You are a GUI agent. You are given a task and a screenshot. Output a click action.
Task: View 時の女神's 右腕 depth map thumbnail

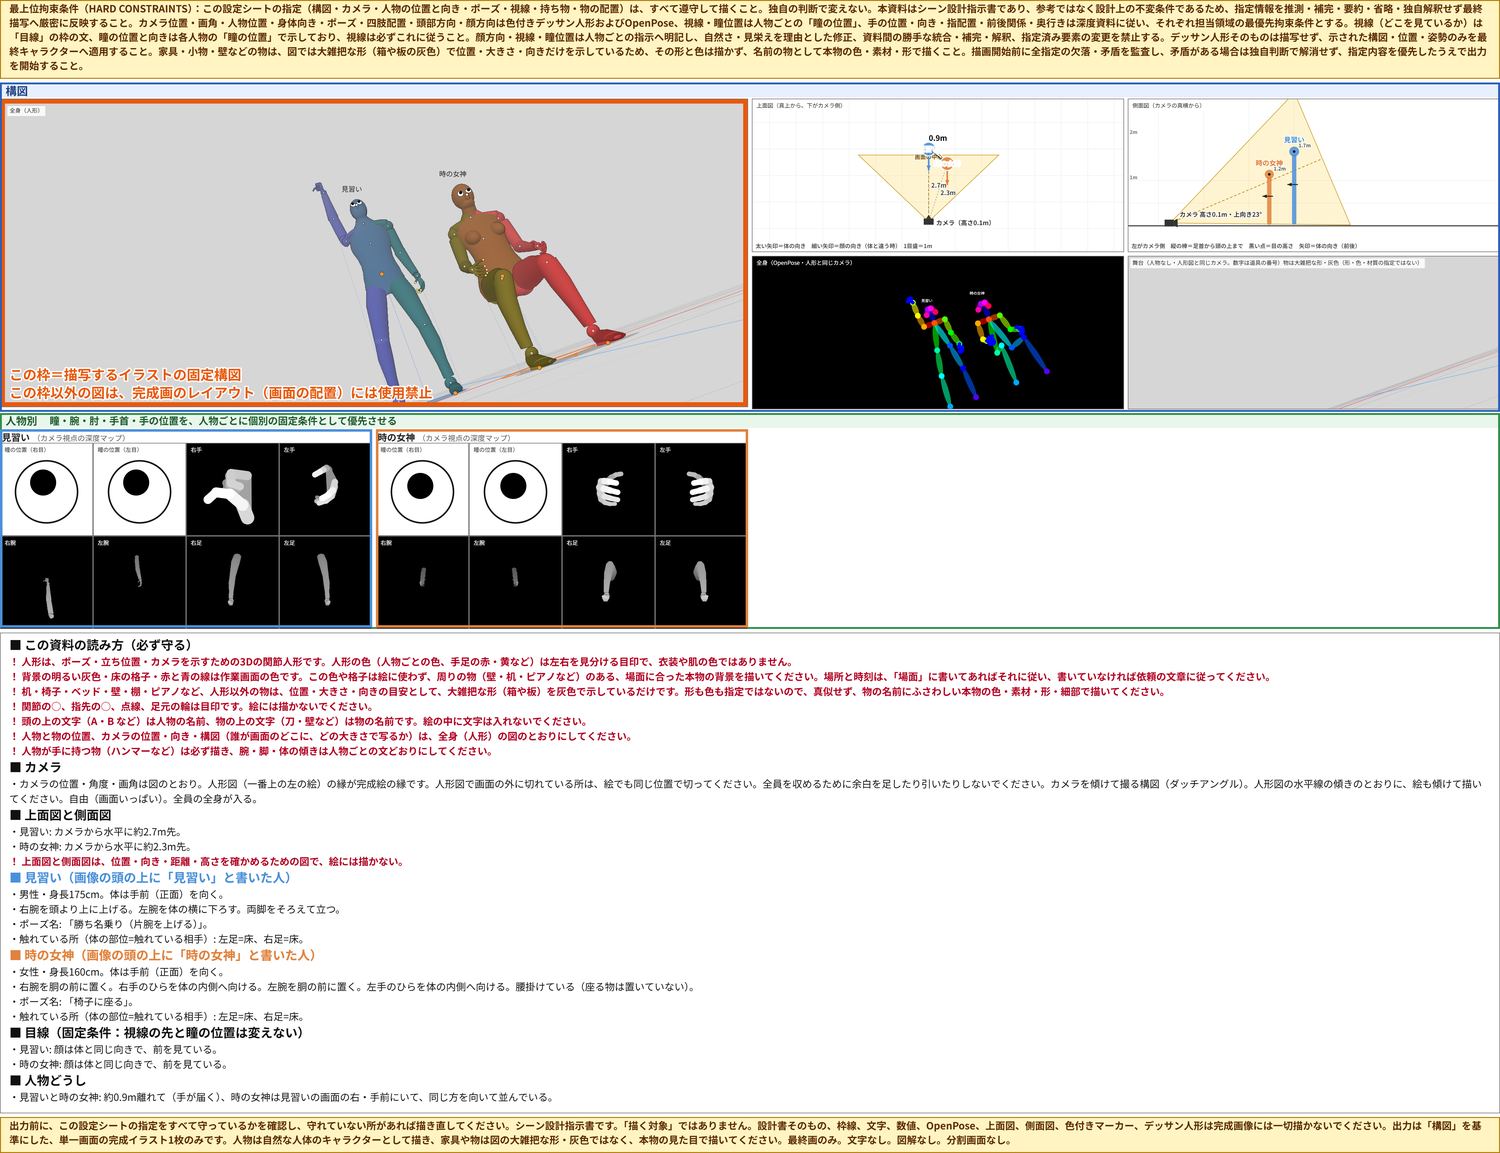click(x=423, y=581)
